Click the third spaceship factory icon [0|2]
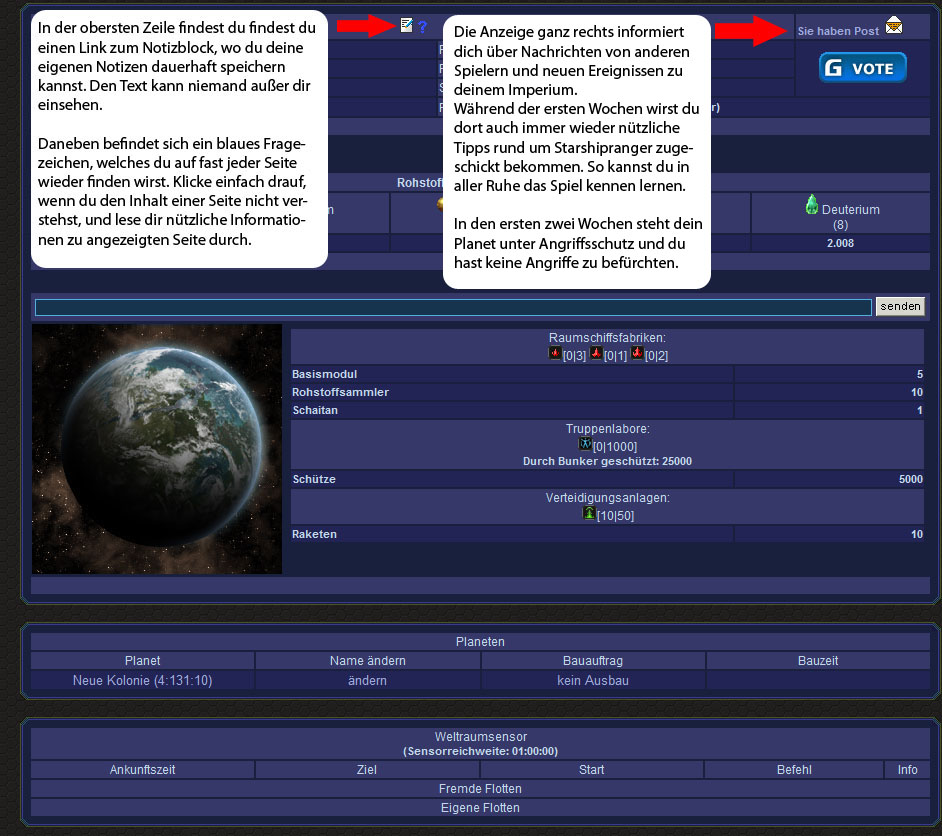This screenshot has height=836, width=942. coord(637,354)
